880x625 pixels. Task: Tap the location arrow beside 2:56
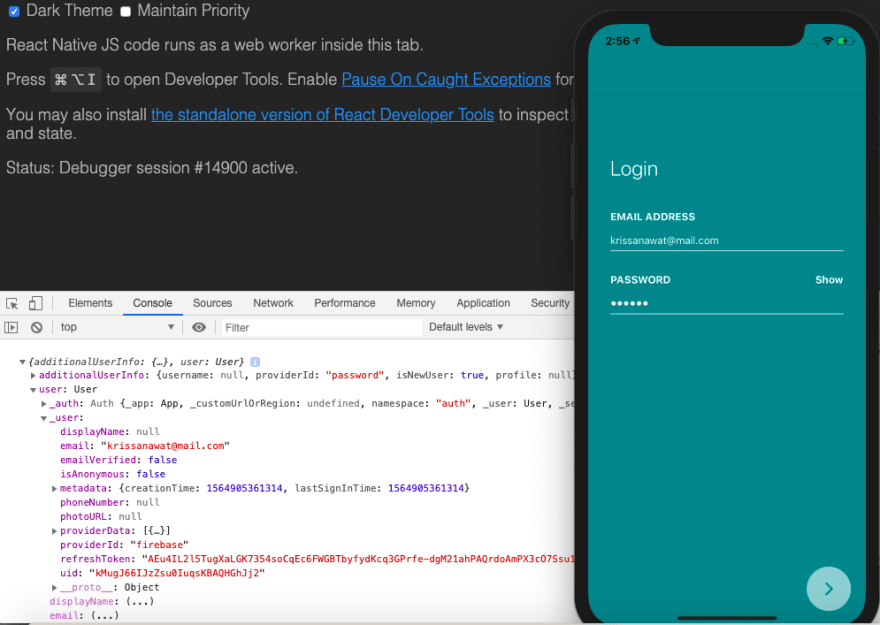636,41
